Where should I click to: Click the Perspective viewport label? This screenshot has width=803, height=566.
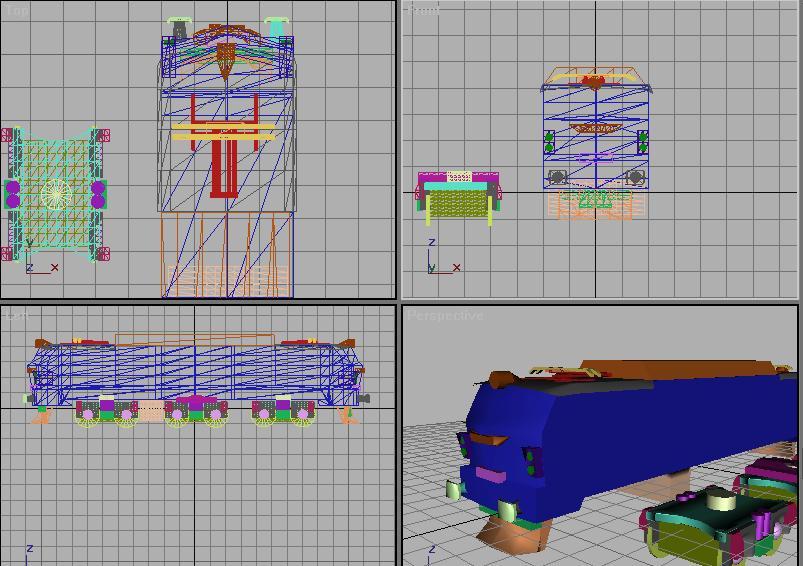[x=446, y=315]
